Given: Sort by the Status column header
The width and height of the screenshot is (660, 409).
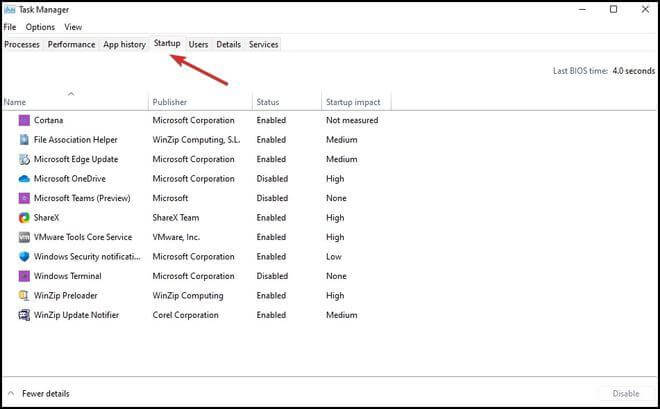Looking at the screenshot, I should 268,102.
